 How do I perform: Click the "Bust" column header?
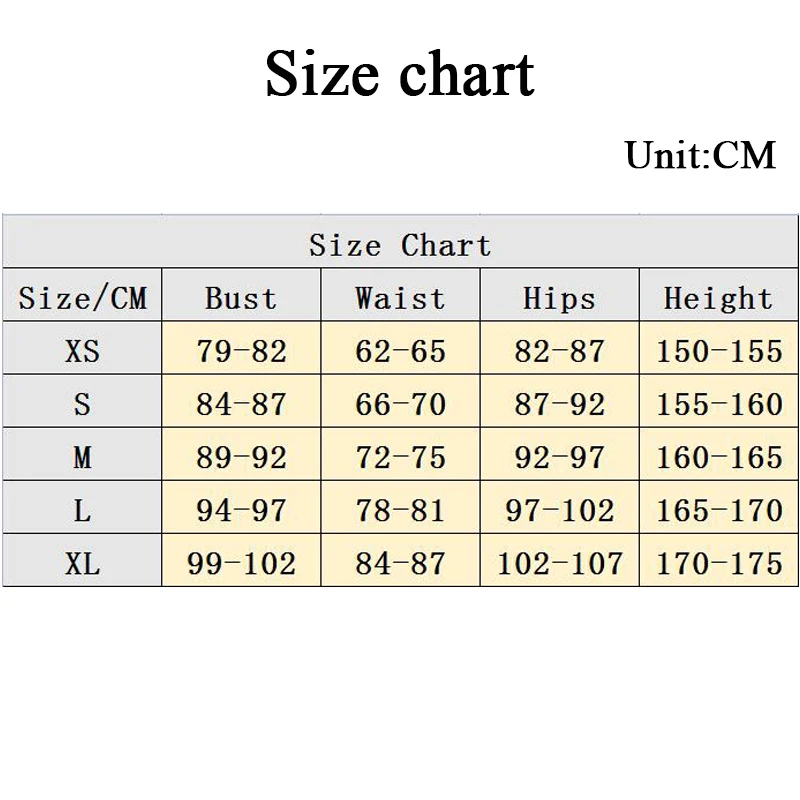pyautogui.click(x=241, y=298)
